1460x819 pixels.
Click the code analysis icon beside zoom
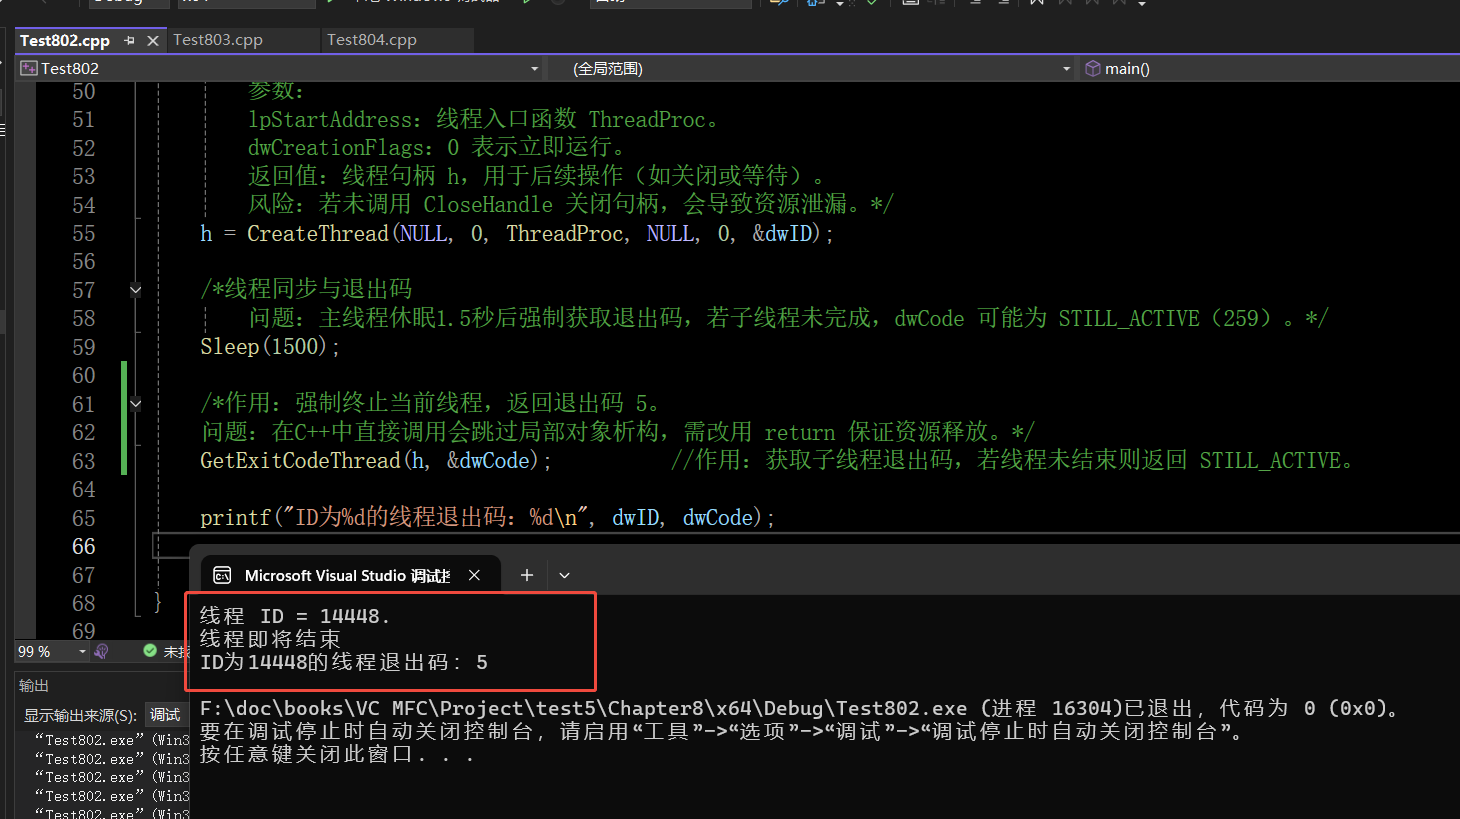(101, 652)
